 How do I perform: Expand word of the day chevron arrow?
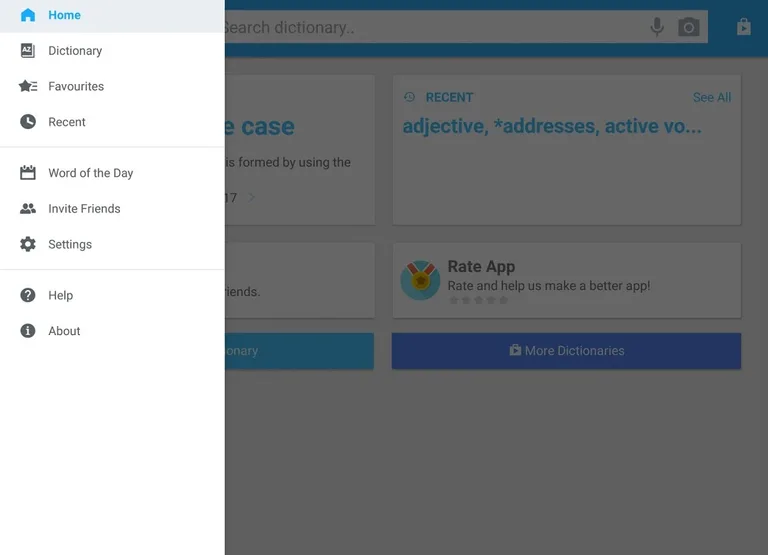252,197
